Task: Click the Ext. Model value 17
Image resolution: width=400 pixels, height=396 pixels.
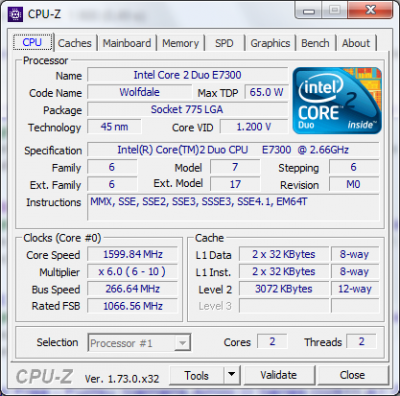Action: click(x=235, y=184)
